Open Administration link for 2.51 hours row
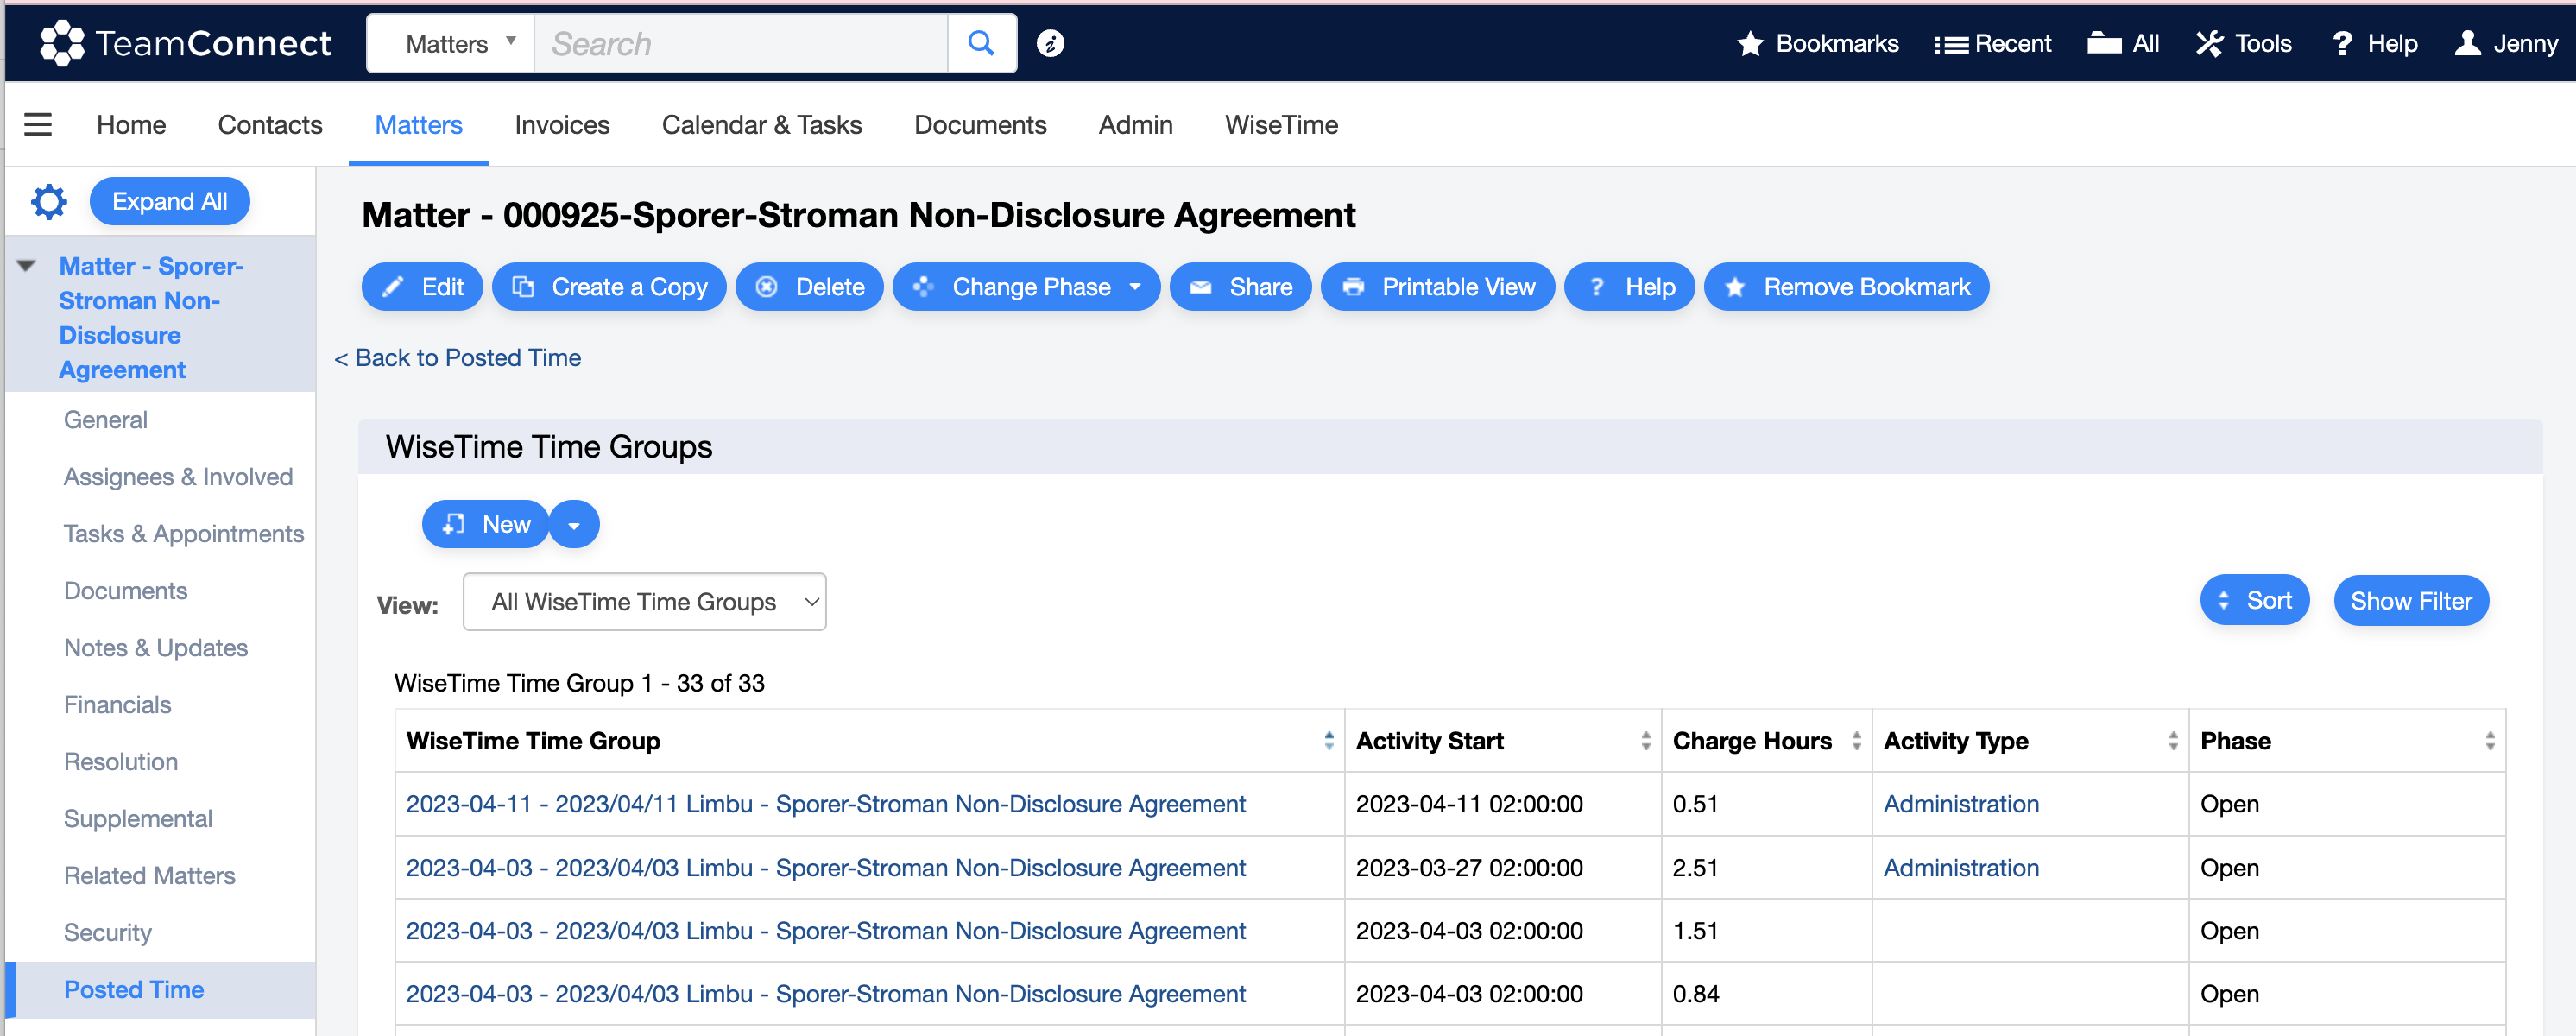 [x=1960, y=868]
